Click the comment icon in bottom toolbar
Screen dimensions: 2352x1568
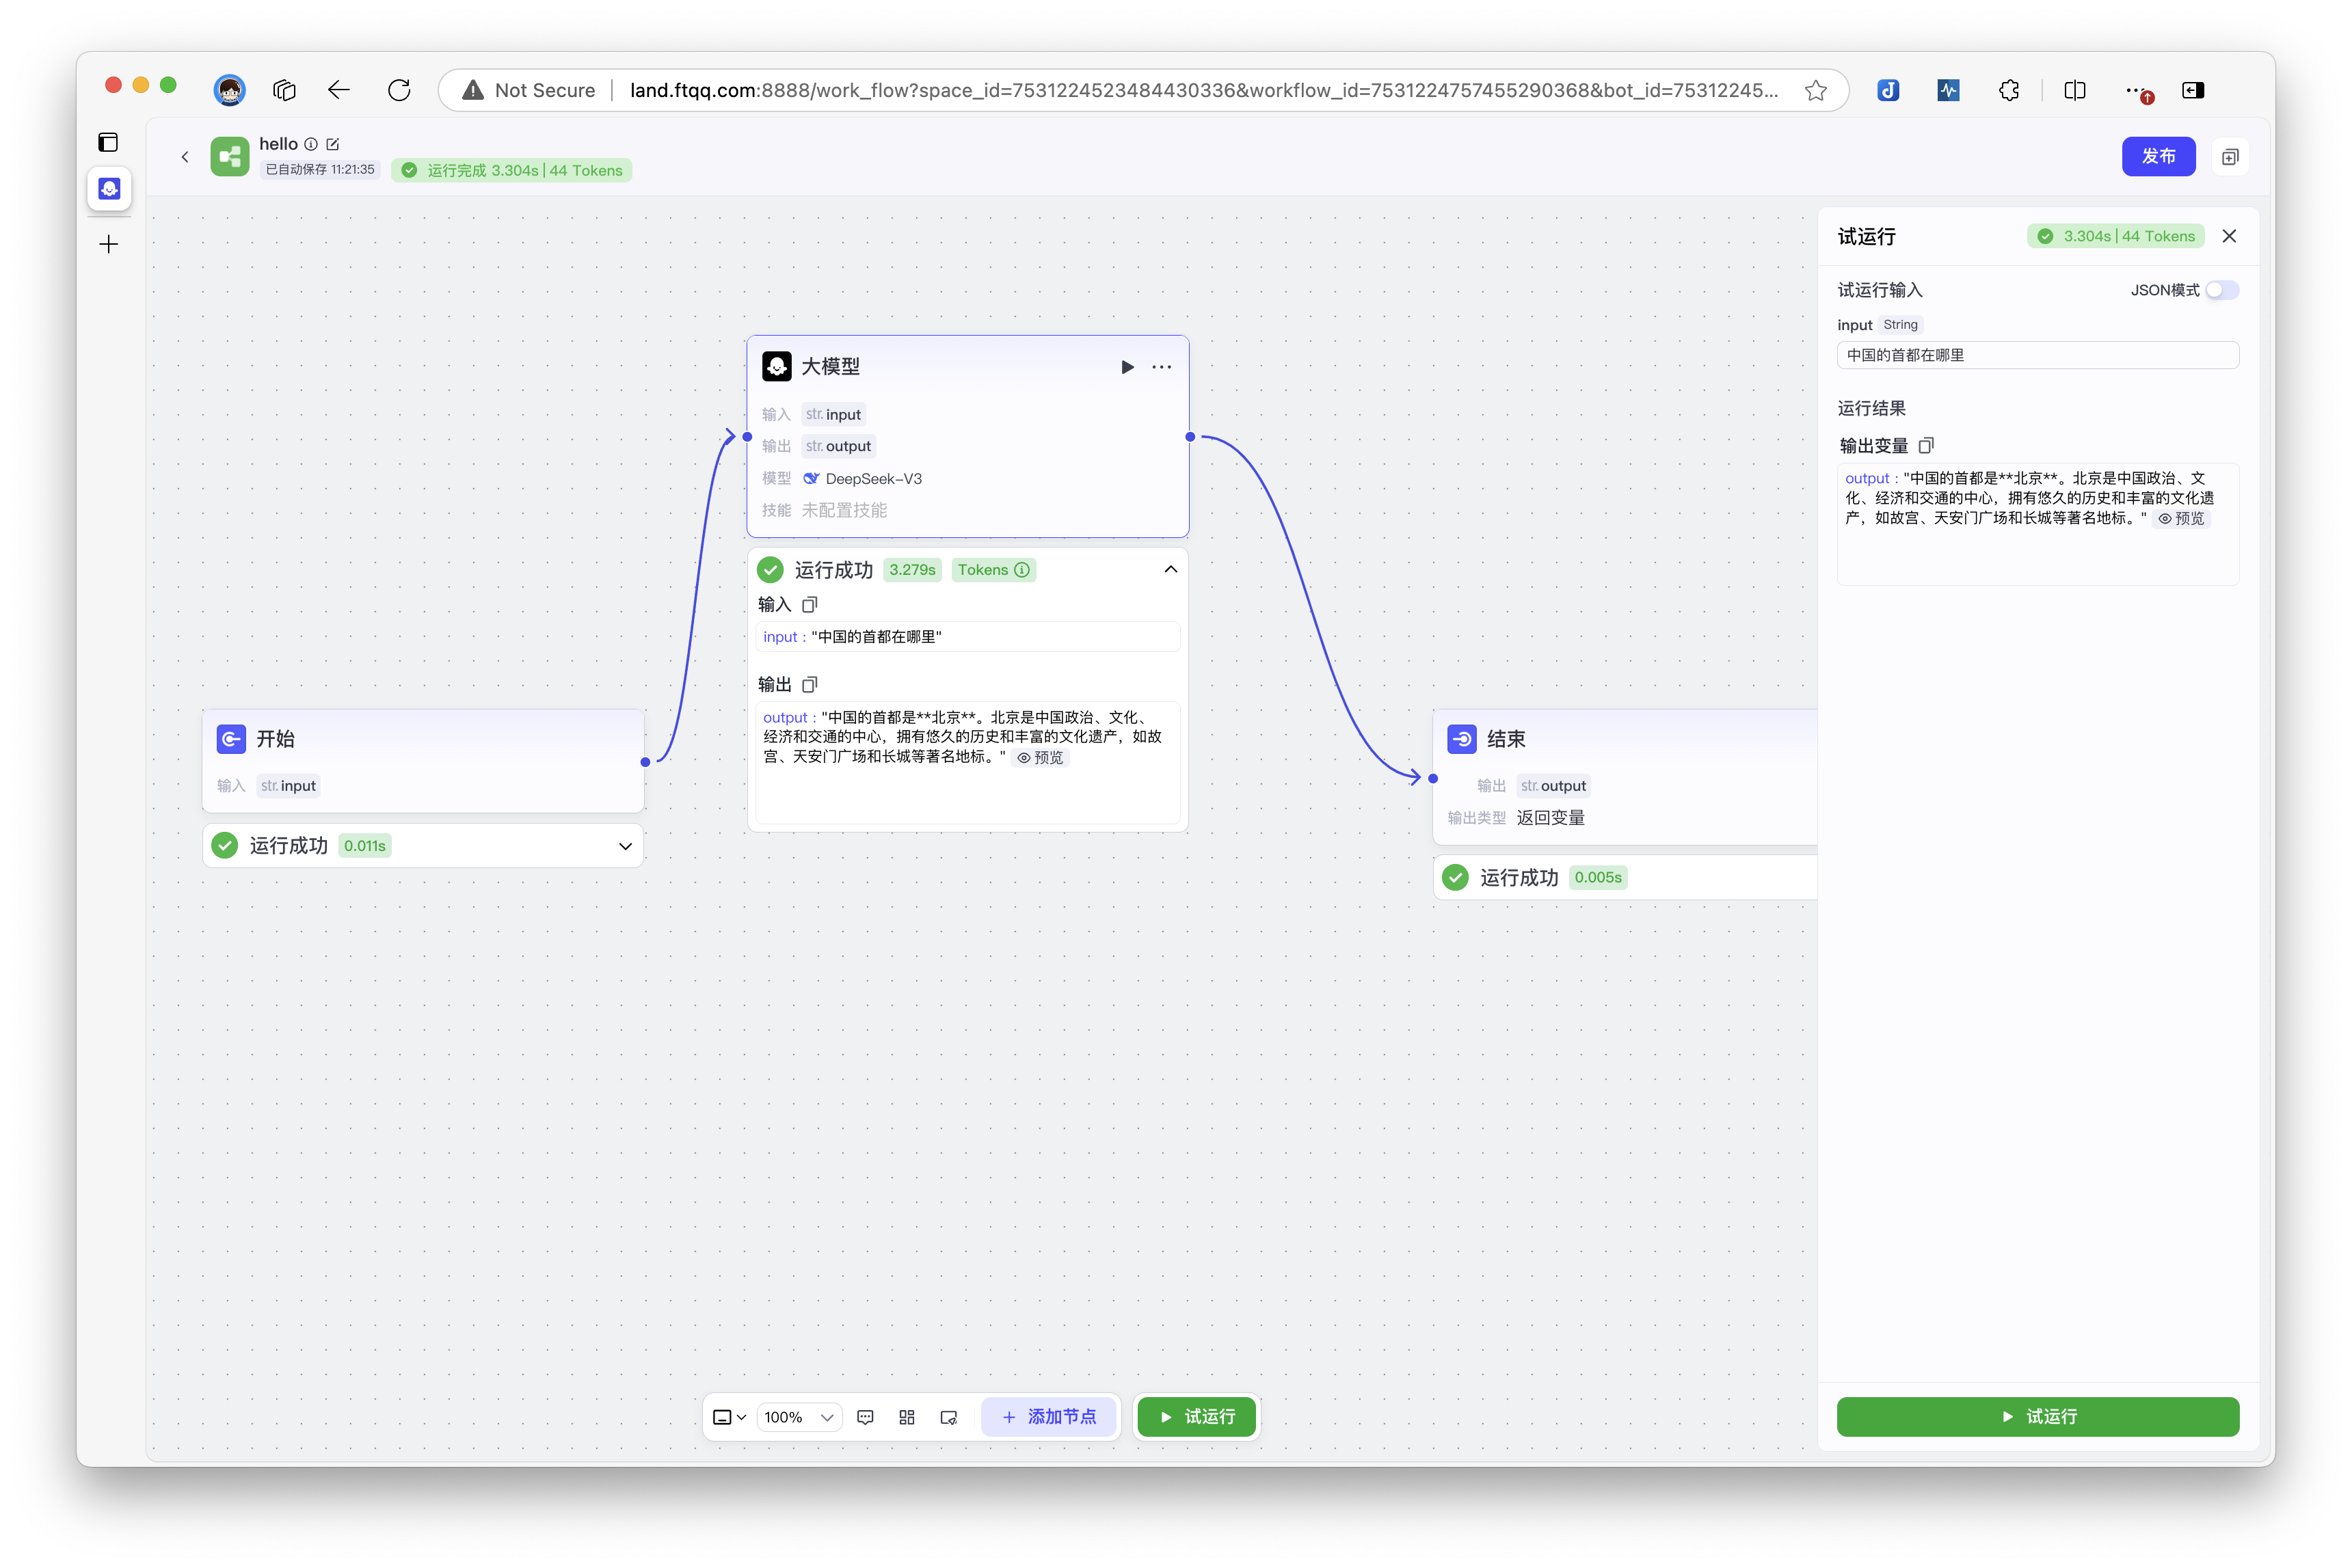pyautogui.click(x=866, y=1417)
